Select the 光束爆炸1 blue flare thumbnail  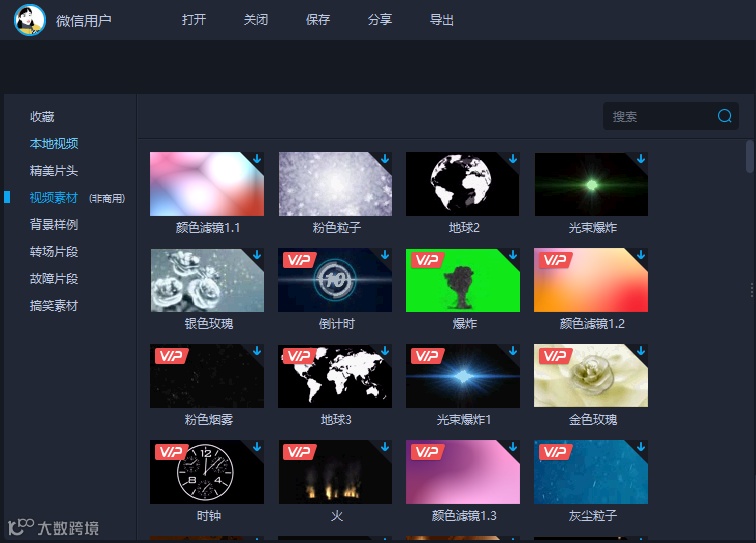tap(463, 376)
